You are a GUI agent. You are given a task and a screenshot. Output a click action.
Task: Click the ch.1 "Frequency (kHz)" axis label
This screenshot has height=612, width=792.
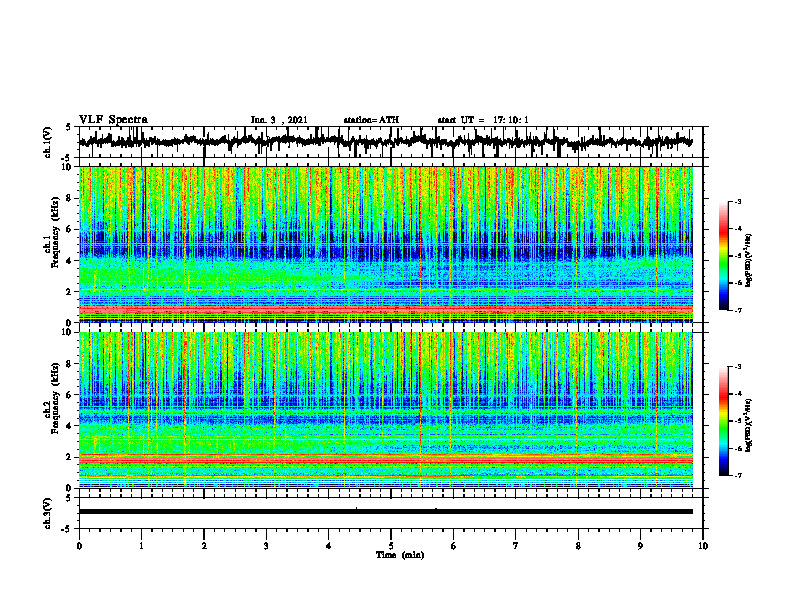tap(55, 233)
